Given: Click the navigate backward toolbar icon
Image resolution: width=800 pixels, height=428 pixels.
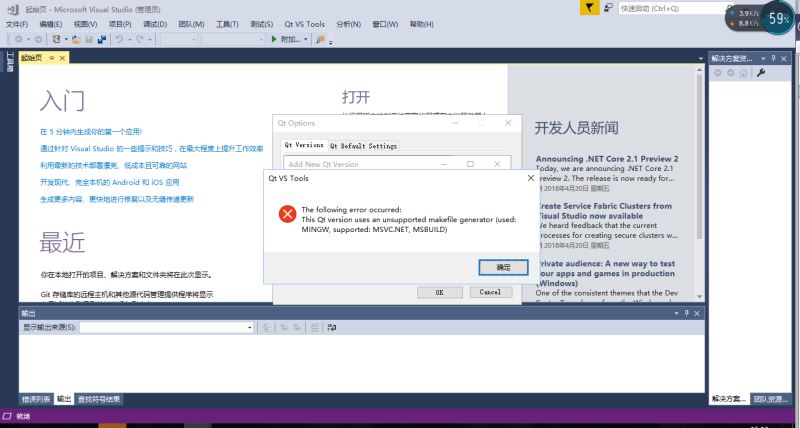Looking at the screenshot, I should click(x=18, y=39).
